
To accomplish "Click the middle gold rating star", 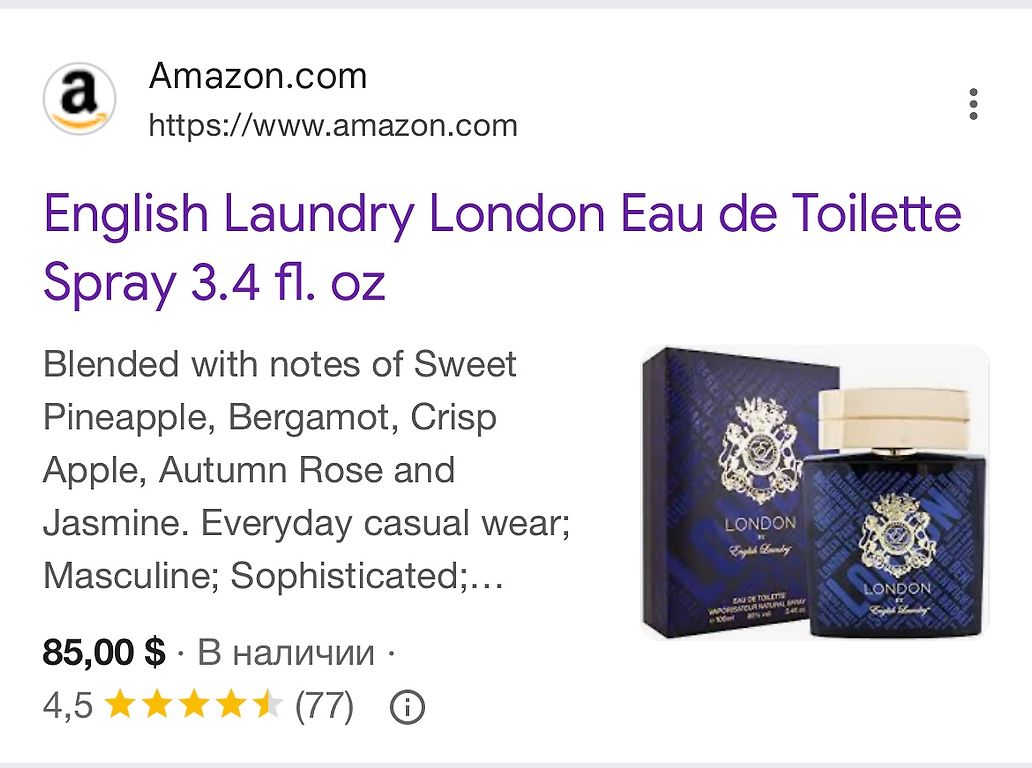I will tap(194, 705).
